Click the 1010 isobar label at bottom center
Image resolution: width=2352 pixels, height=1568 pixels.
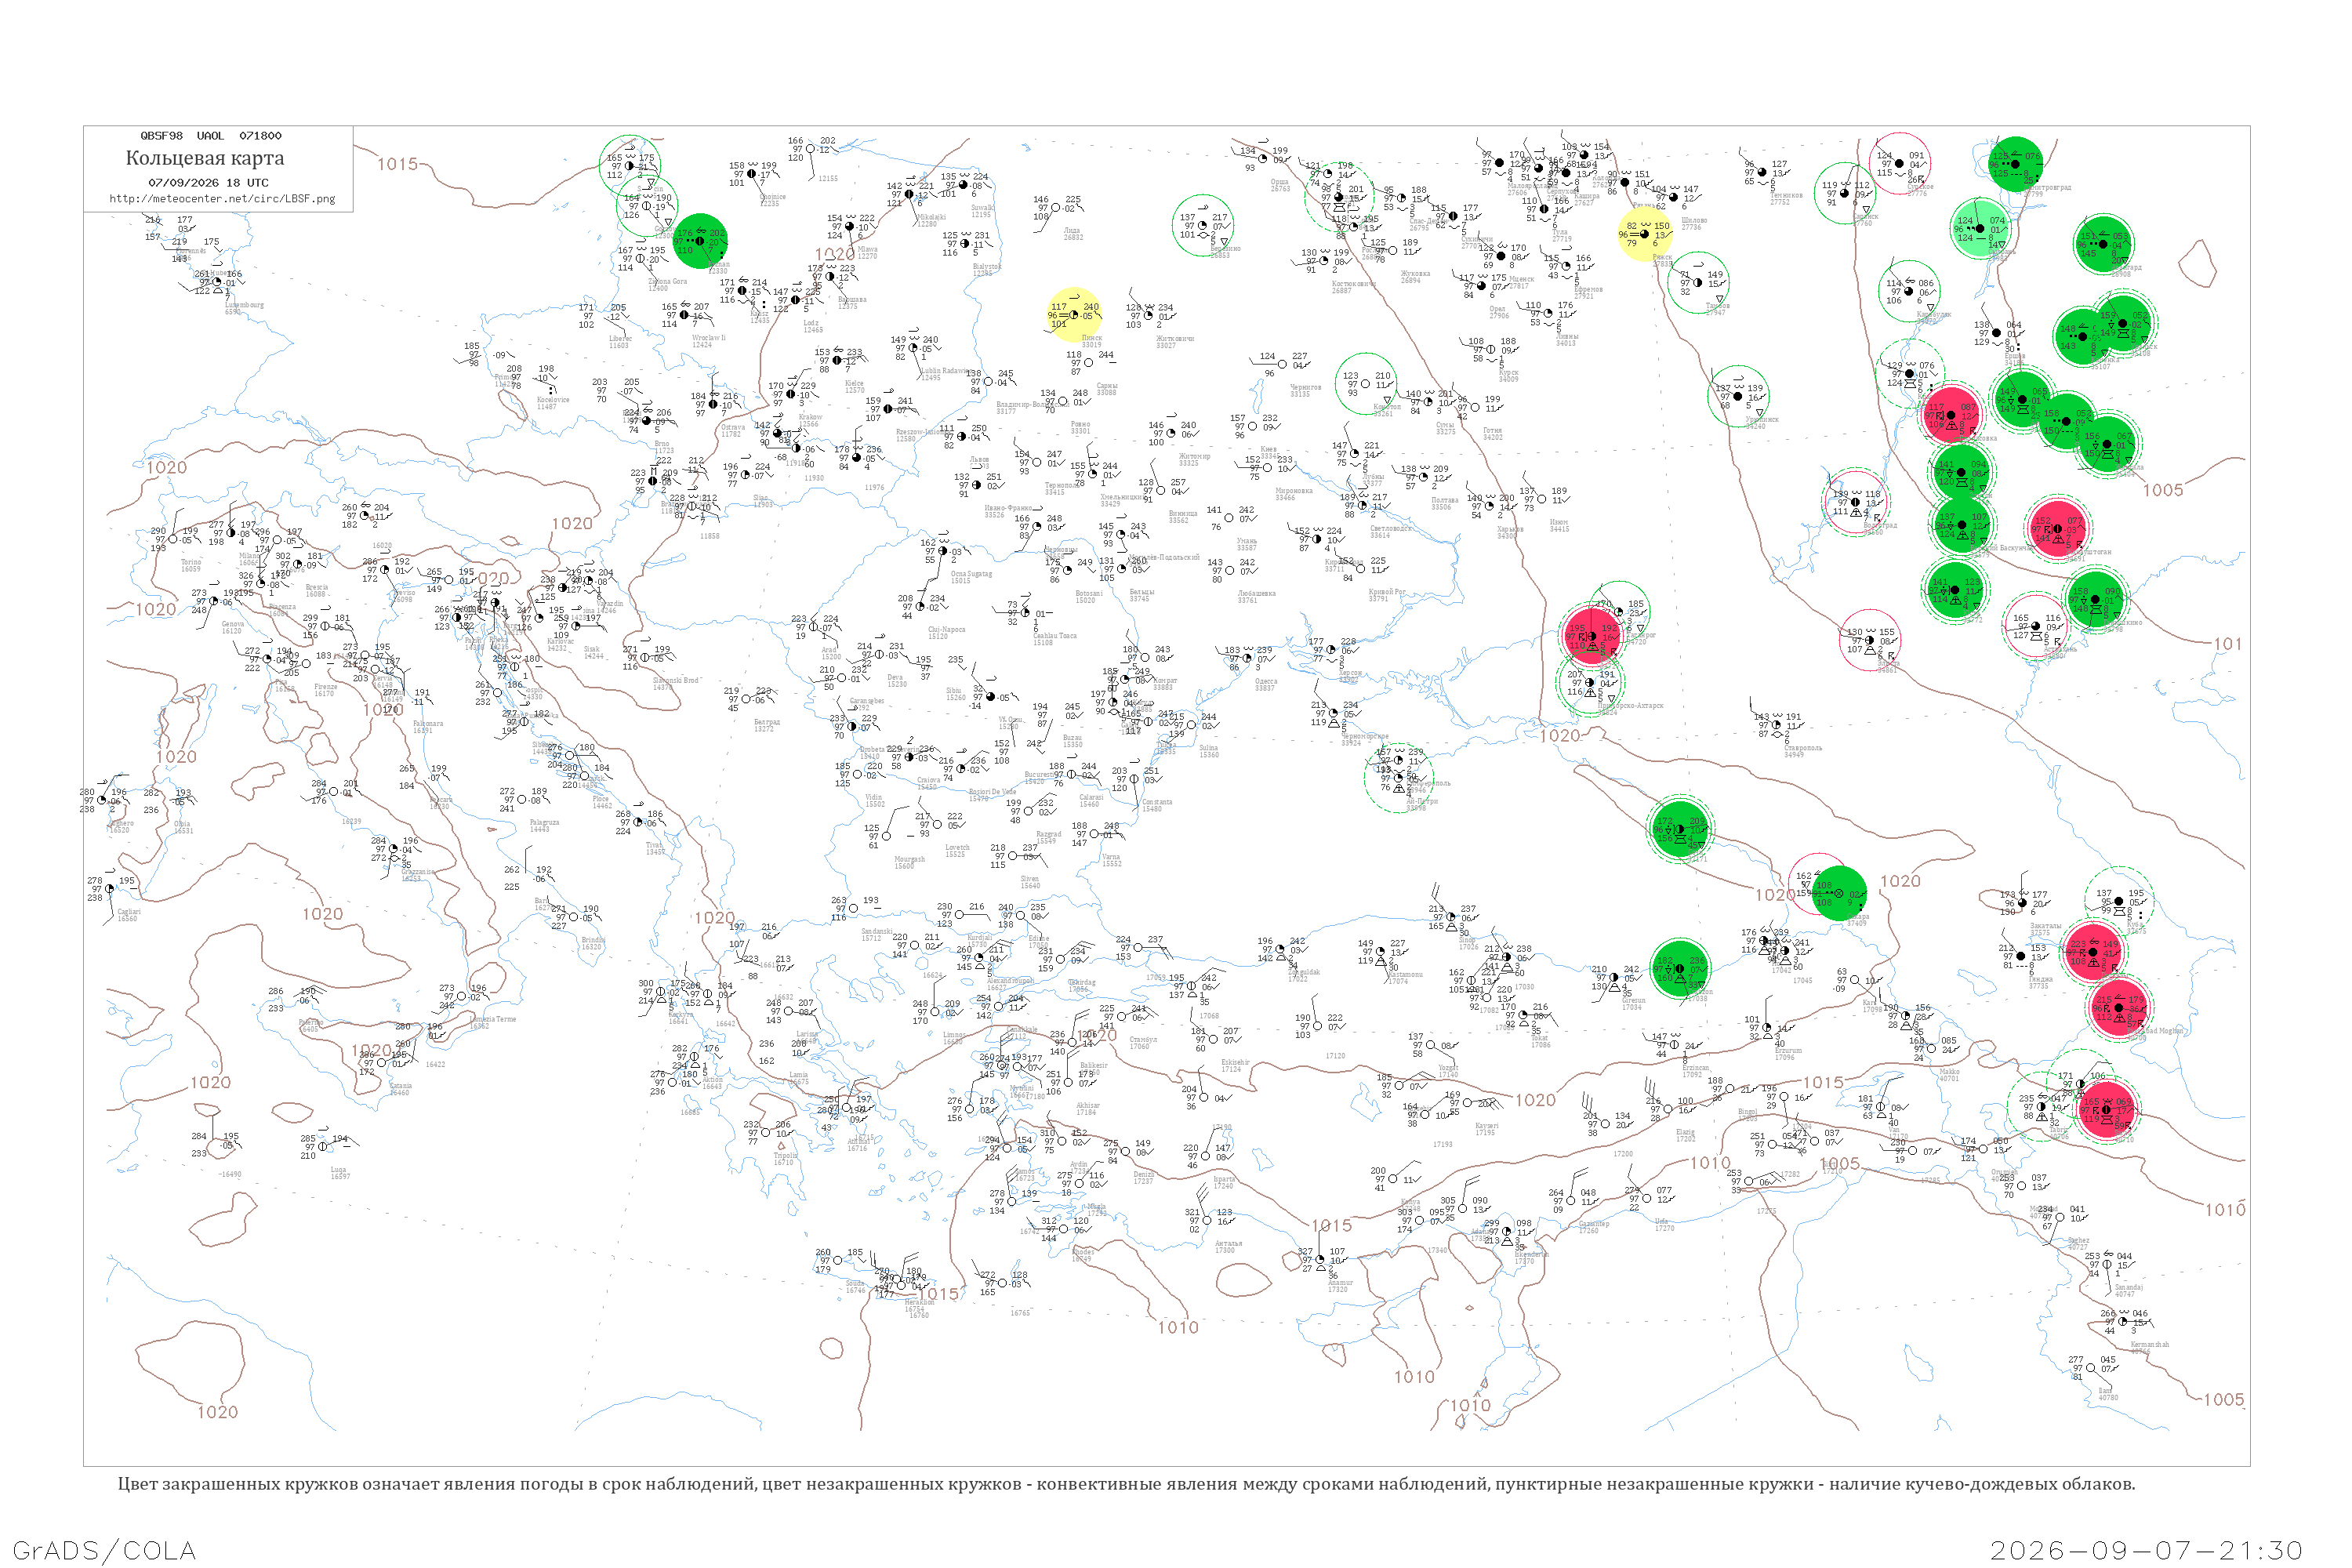click(1178, 1327)
